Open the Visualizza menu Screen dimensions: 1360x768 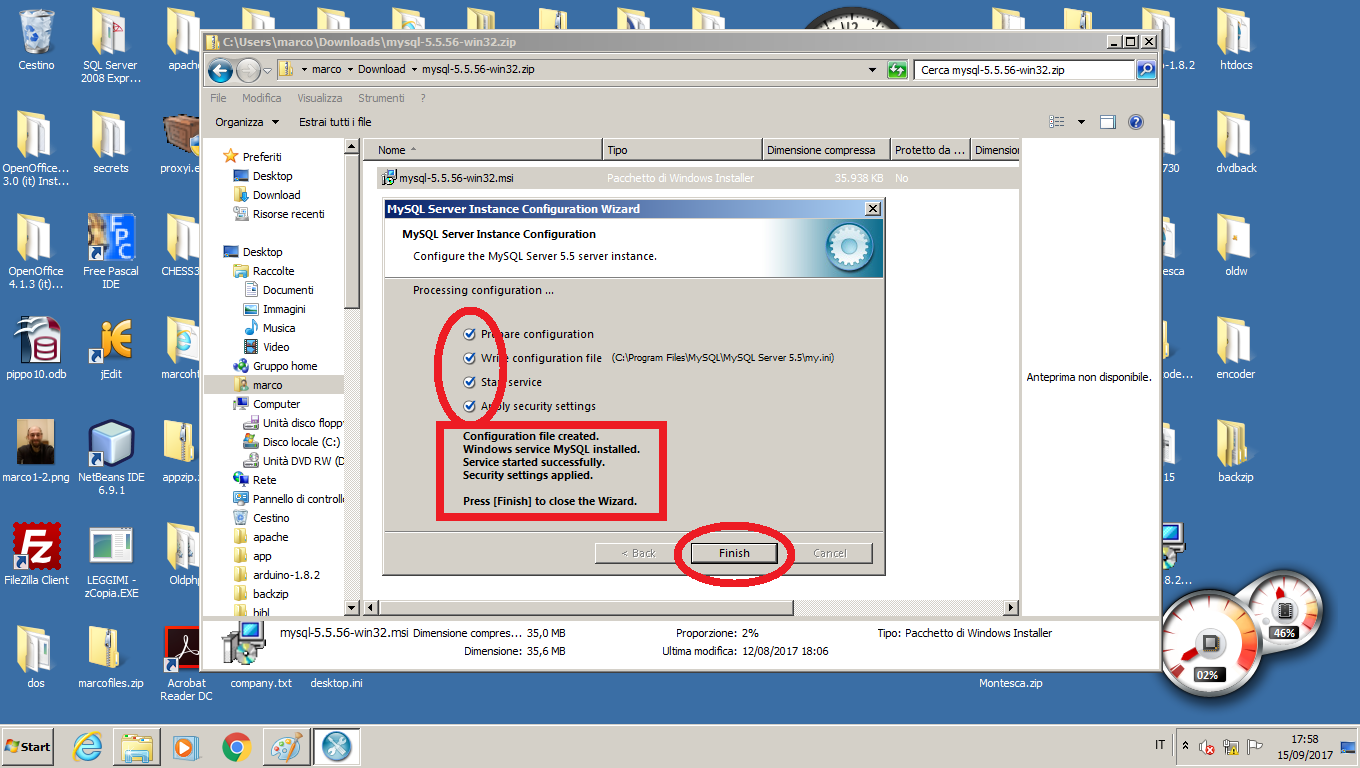click(319, 98)
